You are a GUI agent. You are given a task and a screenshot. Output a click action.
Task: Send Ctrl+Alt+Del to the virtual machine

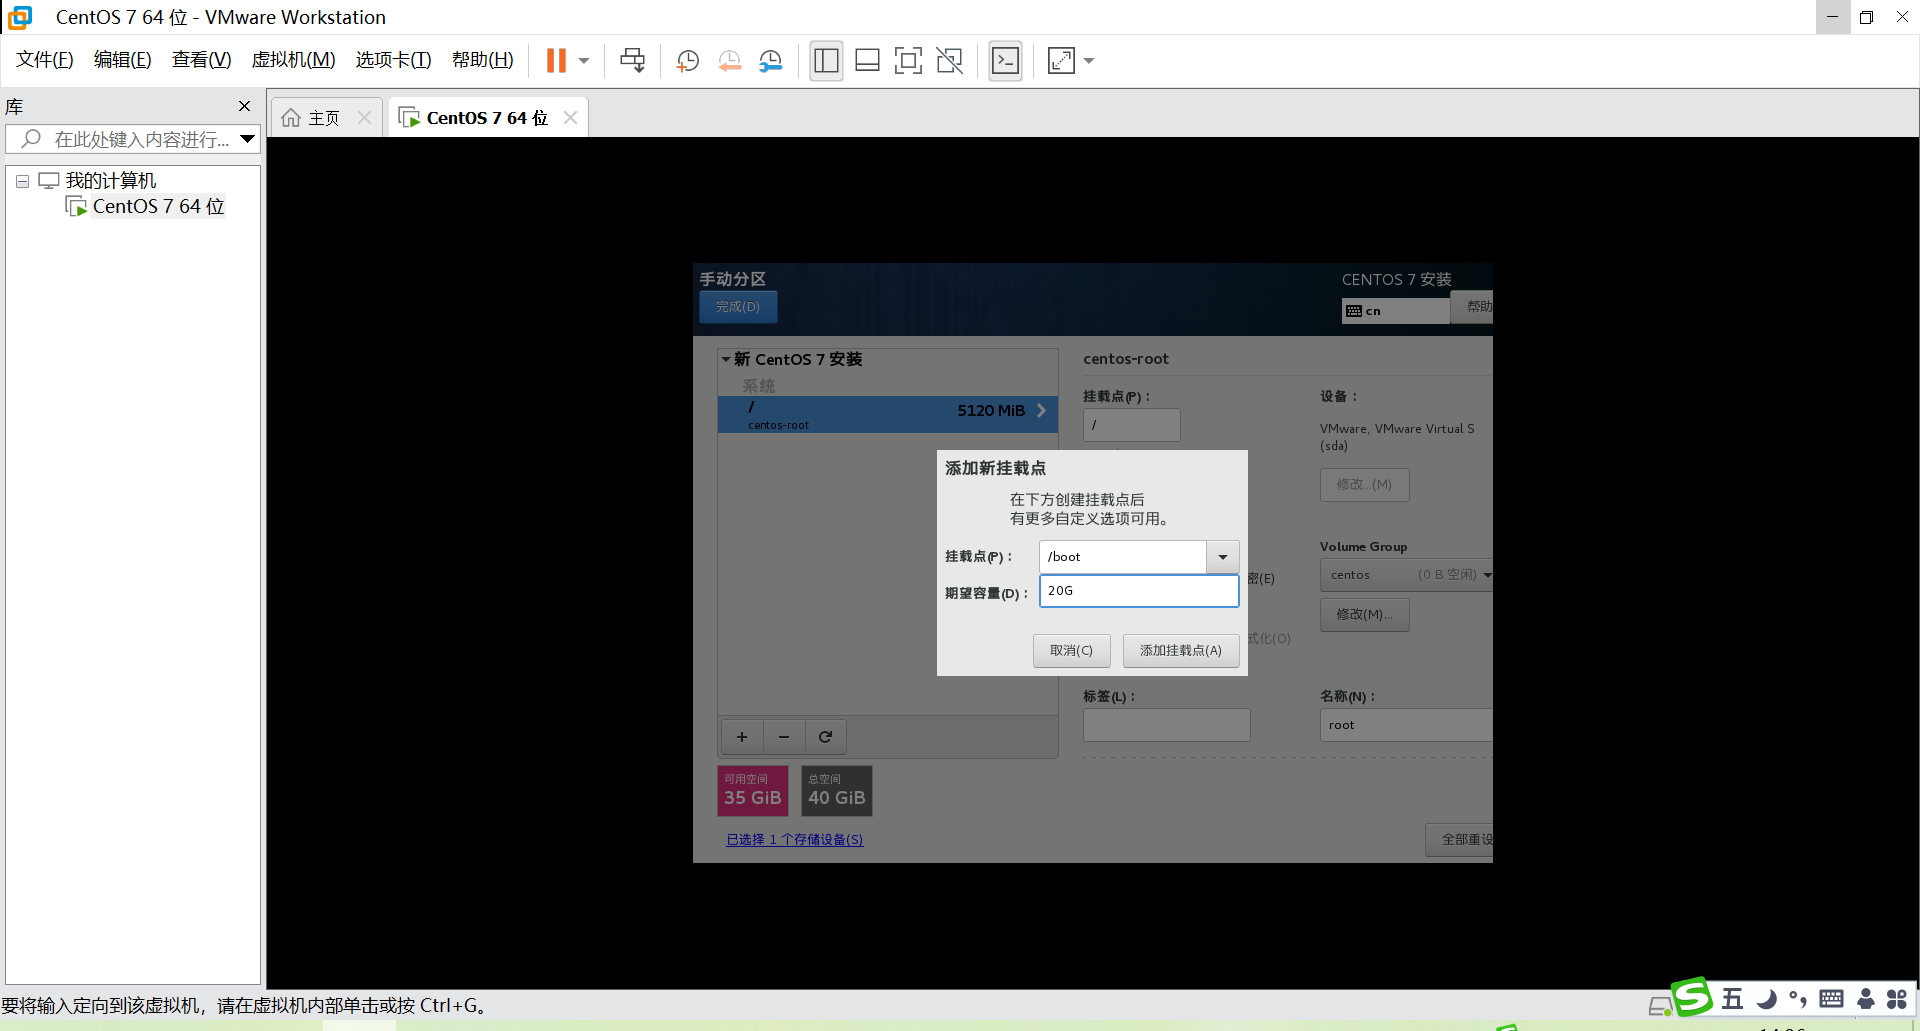tap(632, 61)
